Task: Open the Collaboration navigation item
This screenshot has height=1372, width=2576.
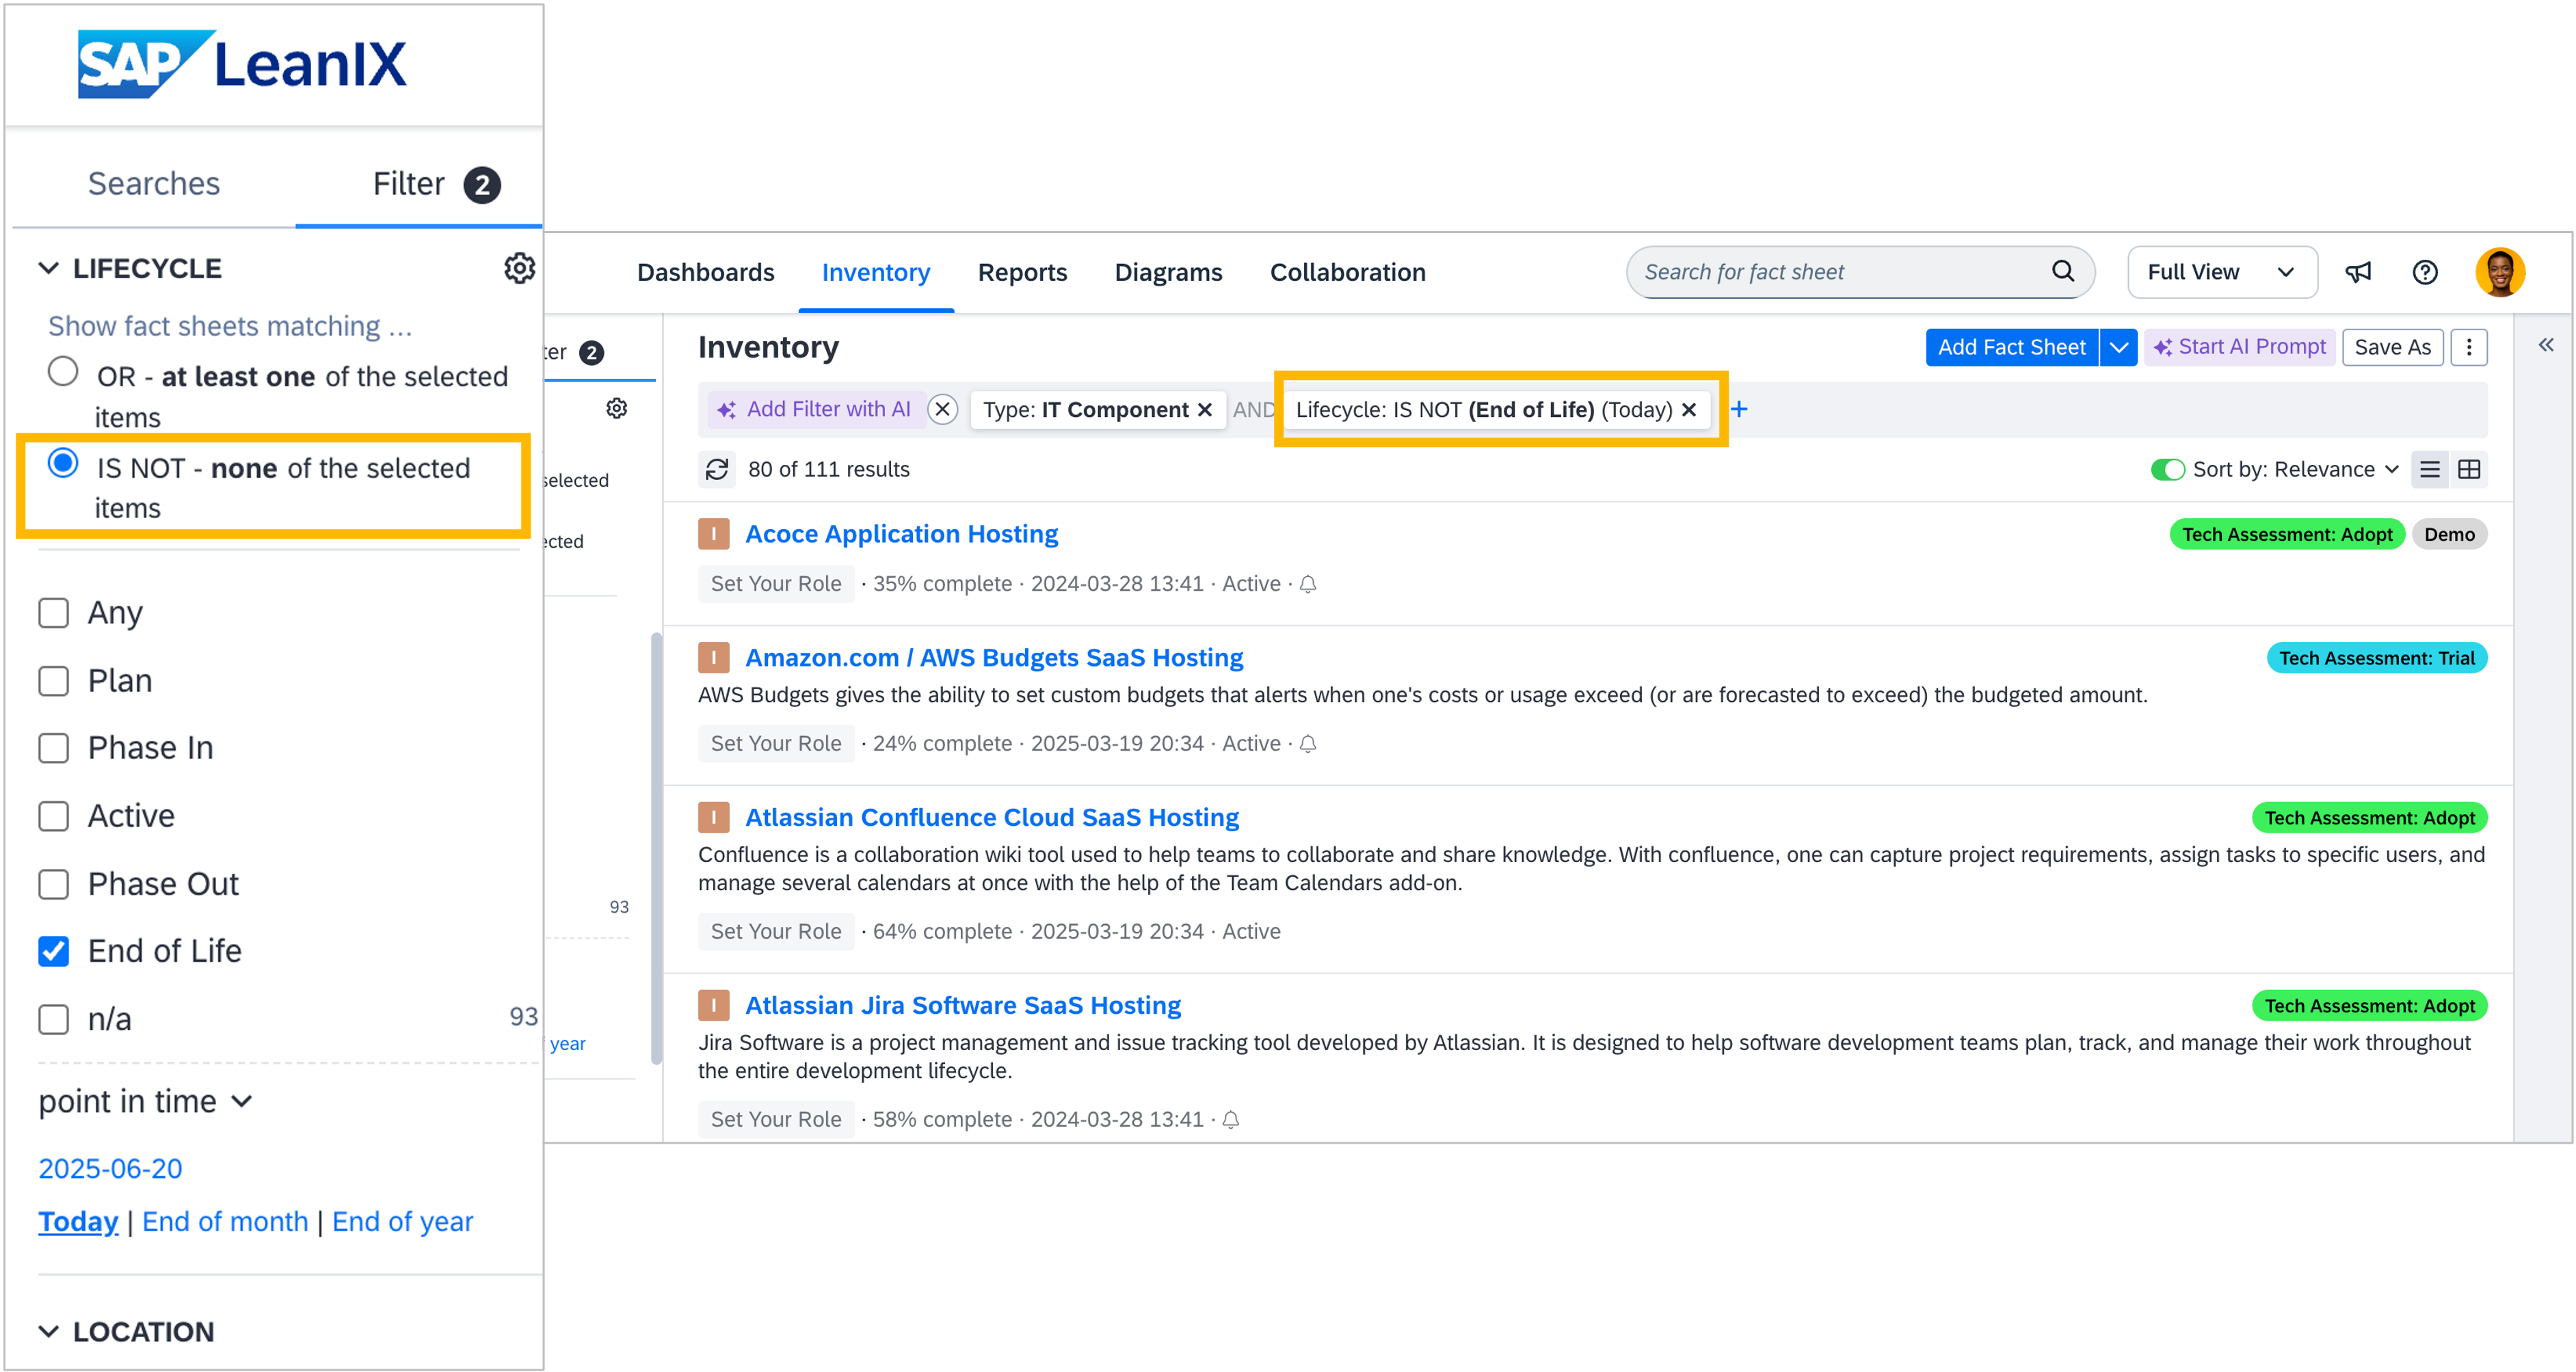Action: click(x=1347, y=272)
